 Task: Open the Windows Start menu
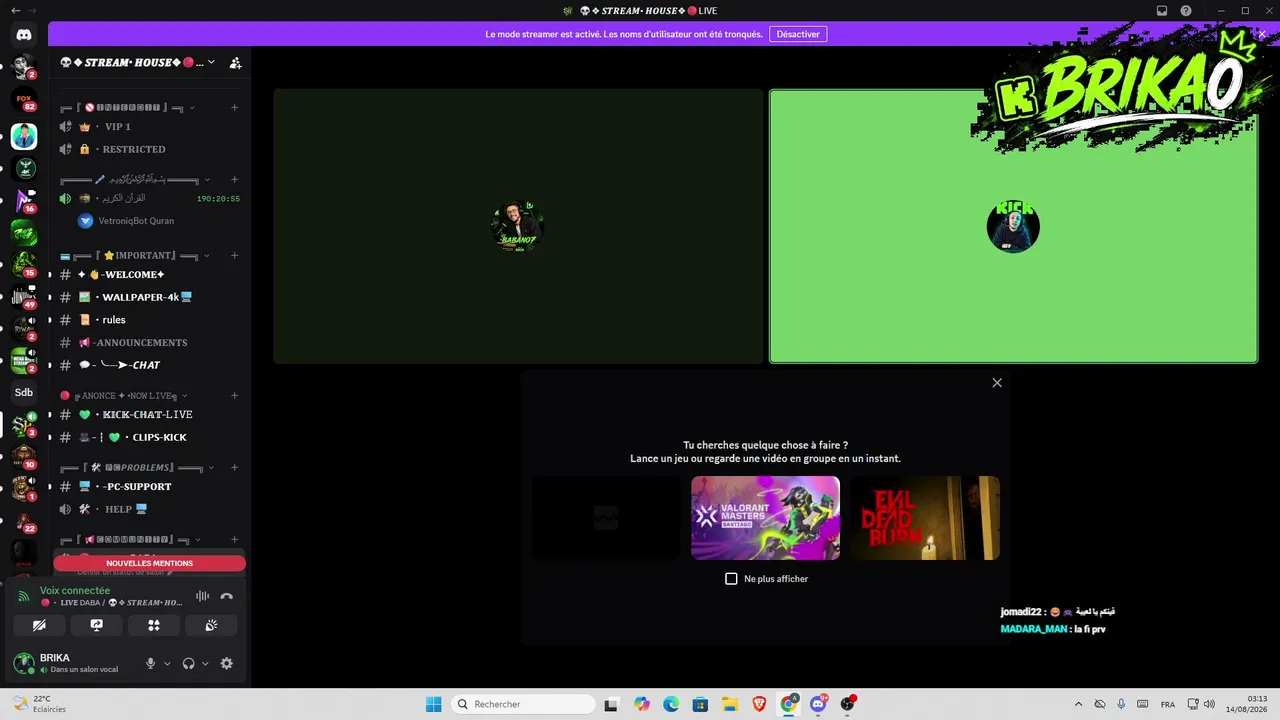click(x=433, y=704)
